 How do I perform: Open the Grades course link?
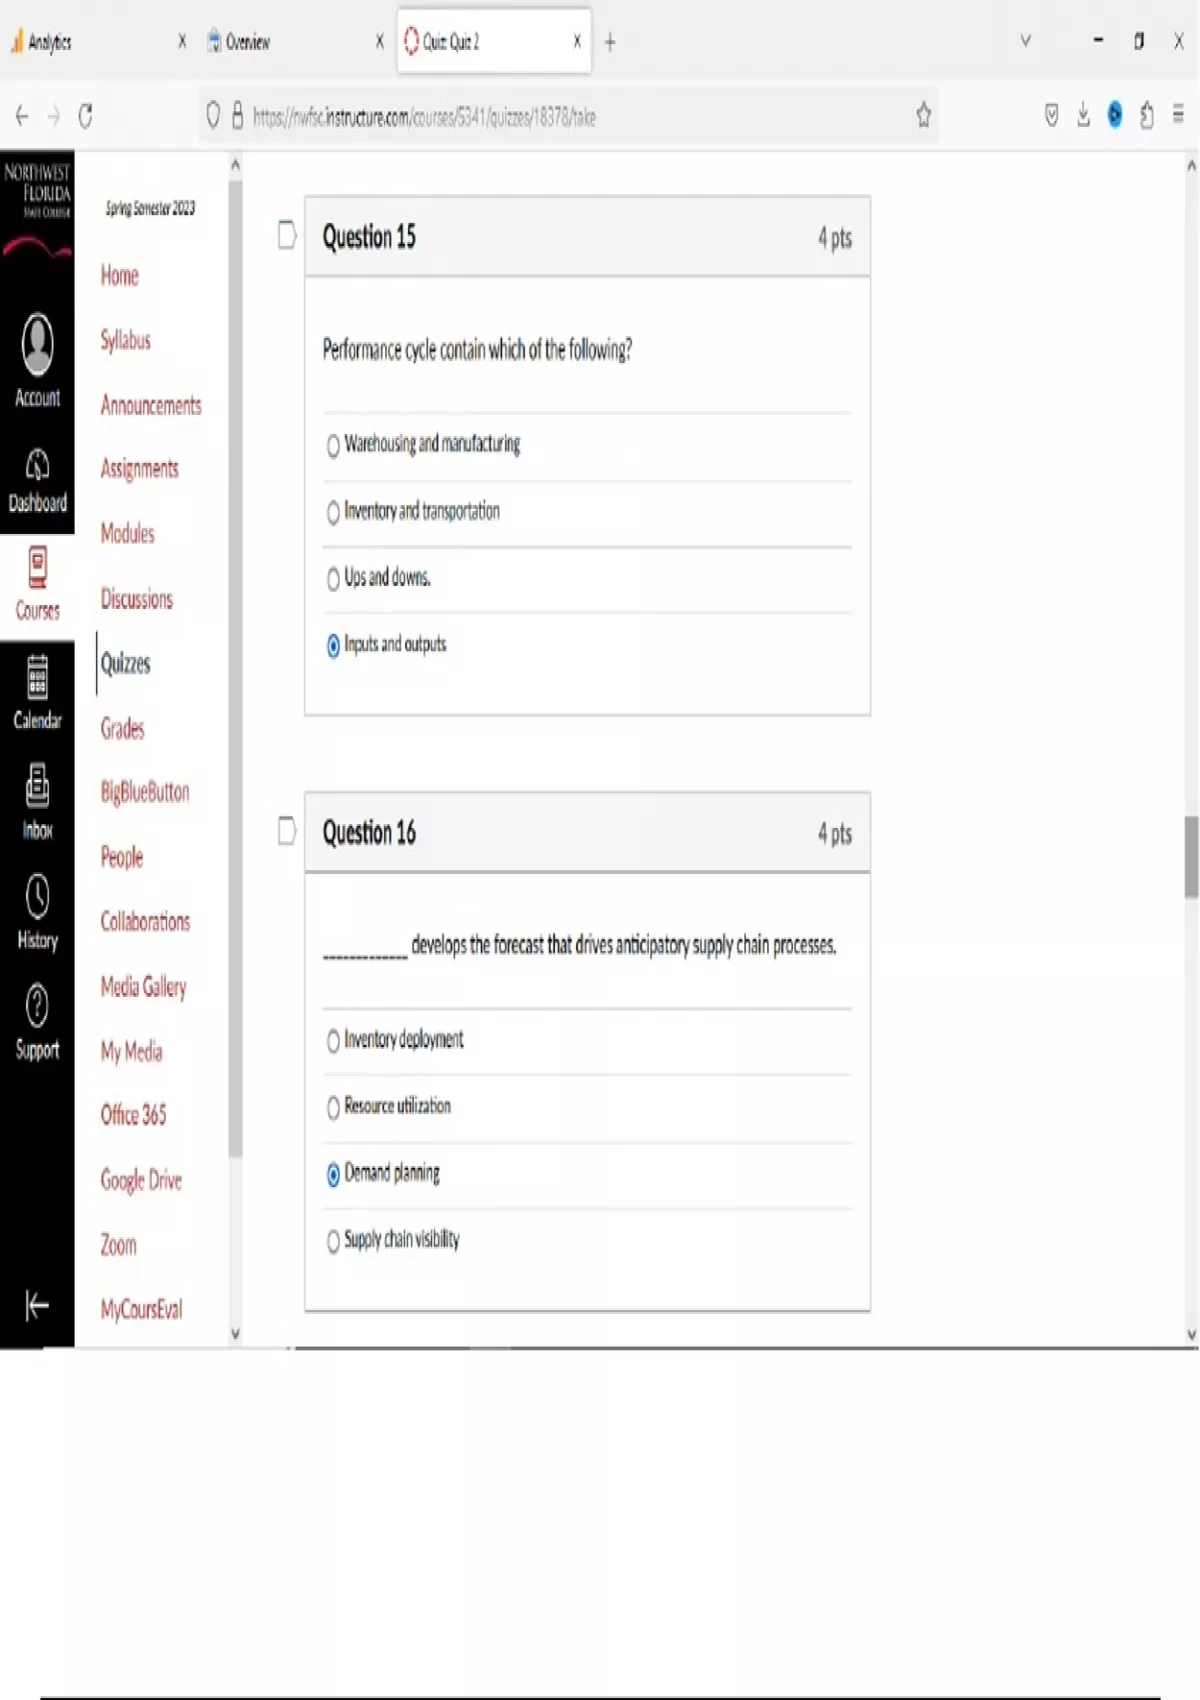click(122, 729)
